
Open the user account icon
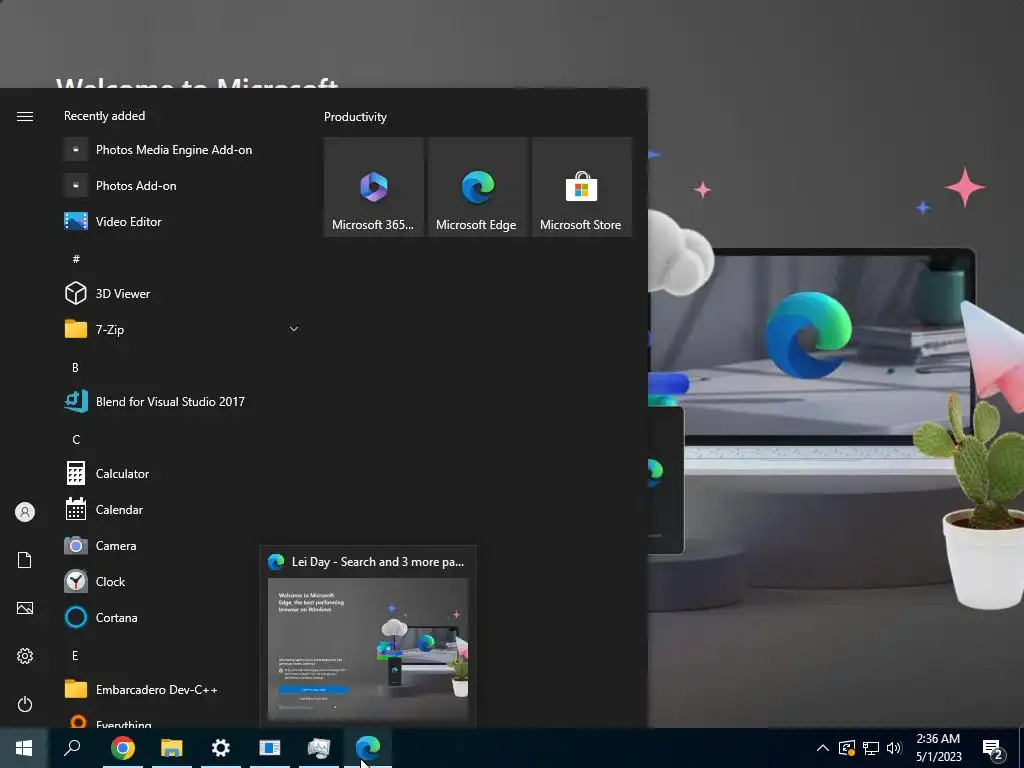pyautogui.click(x=25, y=512)
